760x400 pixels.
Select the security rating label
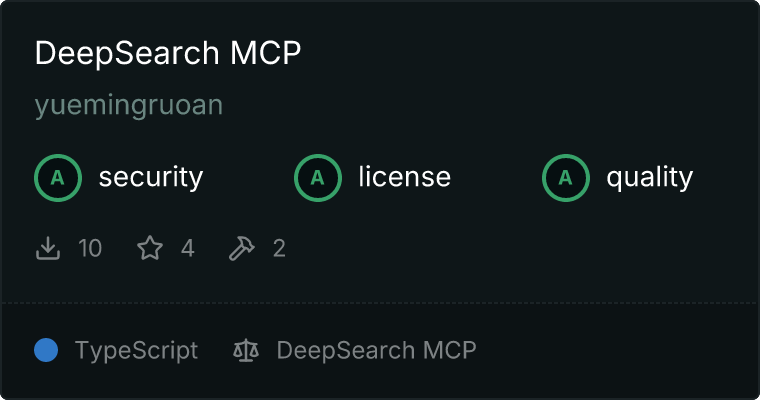(151, 177)
